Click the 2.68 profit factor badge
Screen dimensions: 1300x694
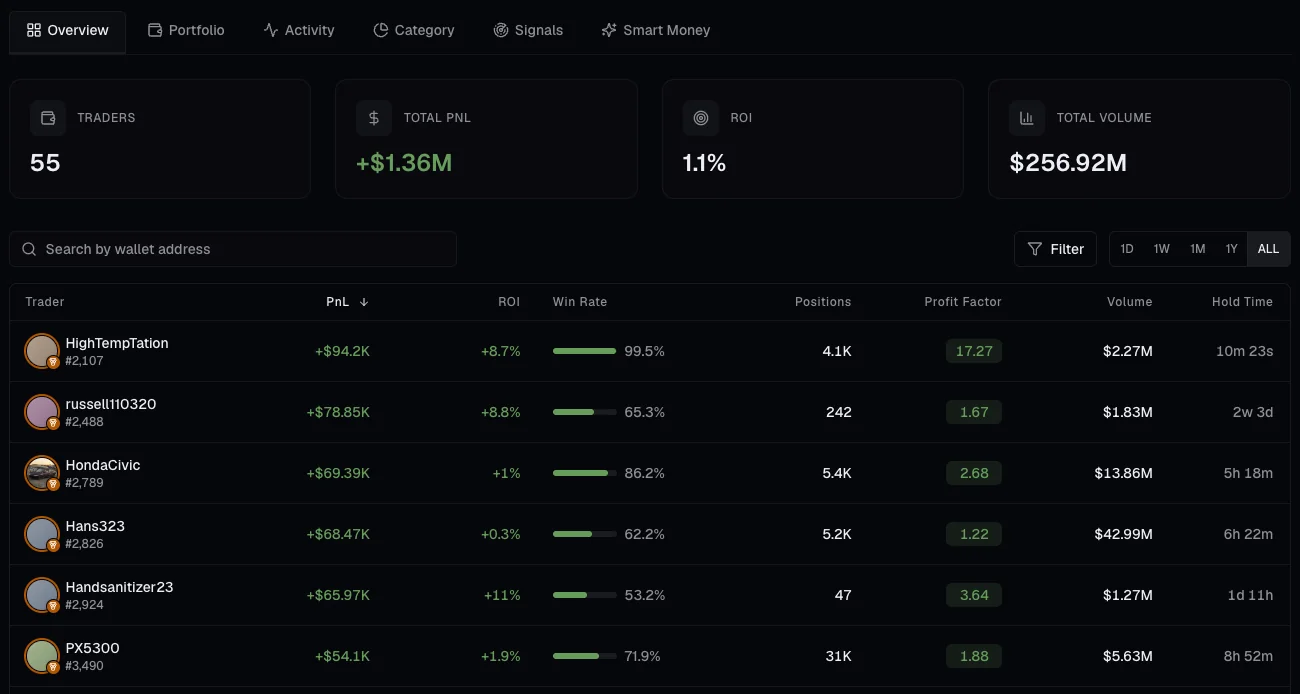click(974, 473)
